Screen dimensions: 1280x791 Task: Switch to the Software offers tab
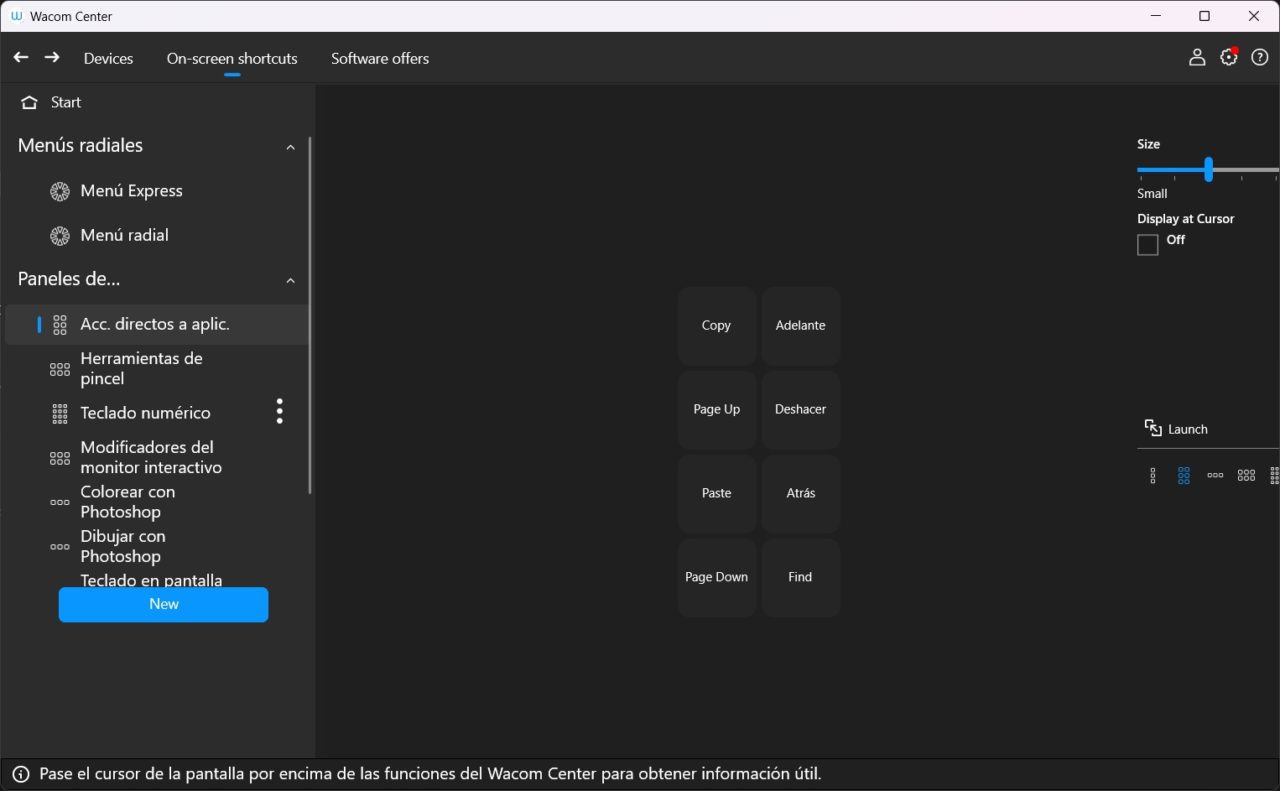coord(380,58)
